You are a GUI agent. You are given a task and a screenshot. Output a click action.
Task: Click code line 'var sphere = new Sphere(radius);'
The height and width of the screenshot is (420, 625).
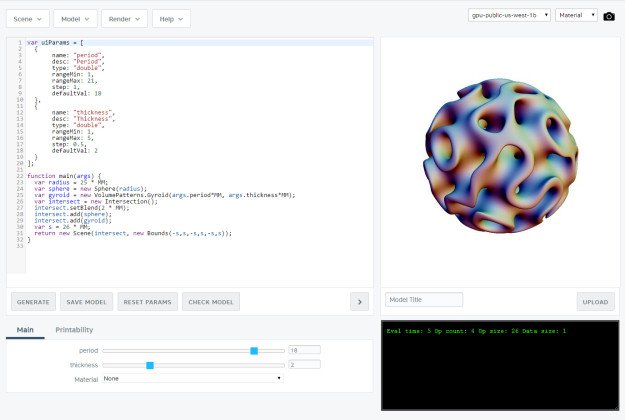coord(90,188)
